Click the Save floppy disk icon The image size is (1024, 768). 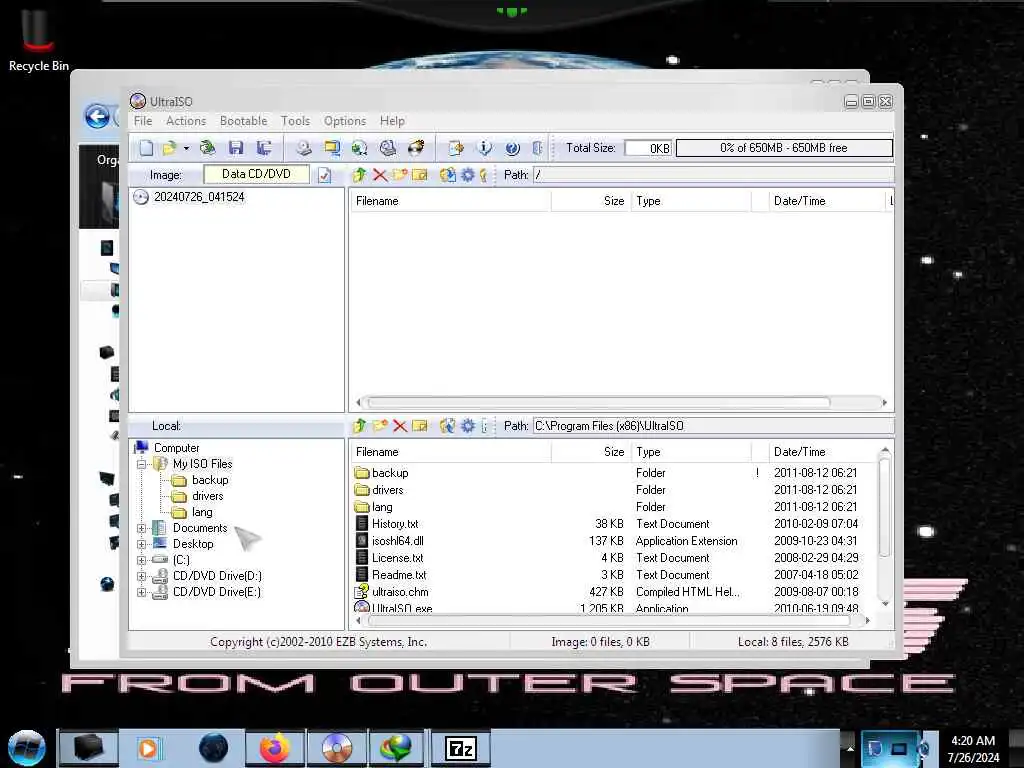point(236,148)
